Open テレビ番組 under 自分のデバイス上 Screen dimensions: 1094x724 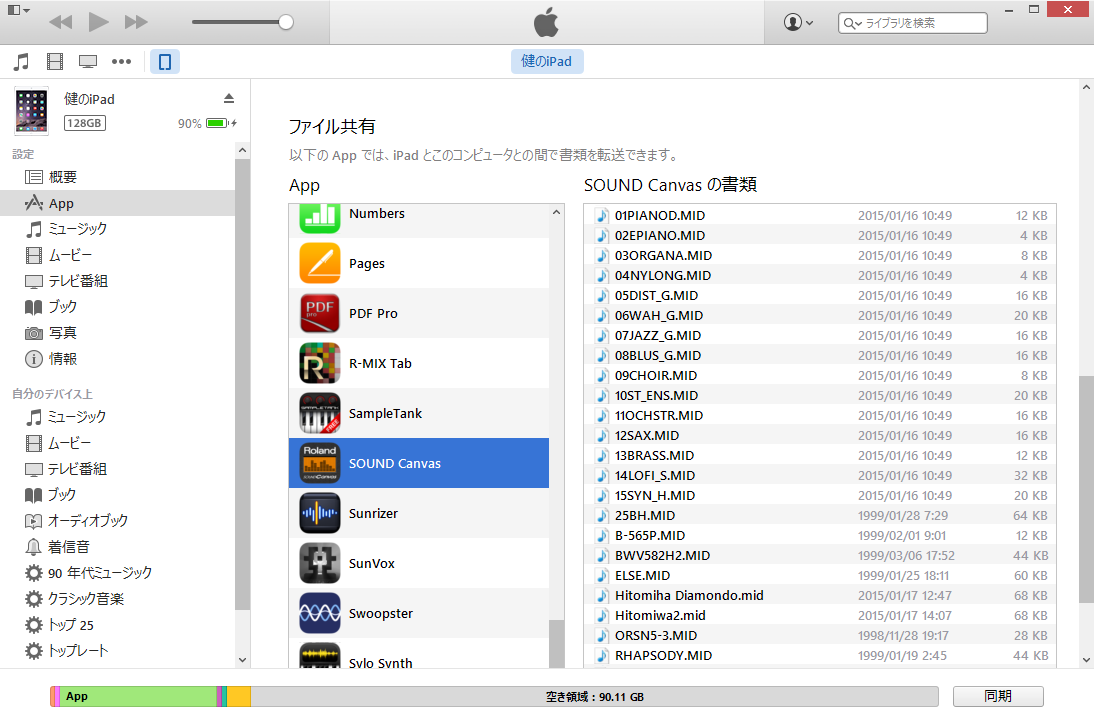point(117,469)
